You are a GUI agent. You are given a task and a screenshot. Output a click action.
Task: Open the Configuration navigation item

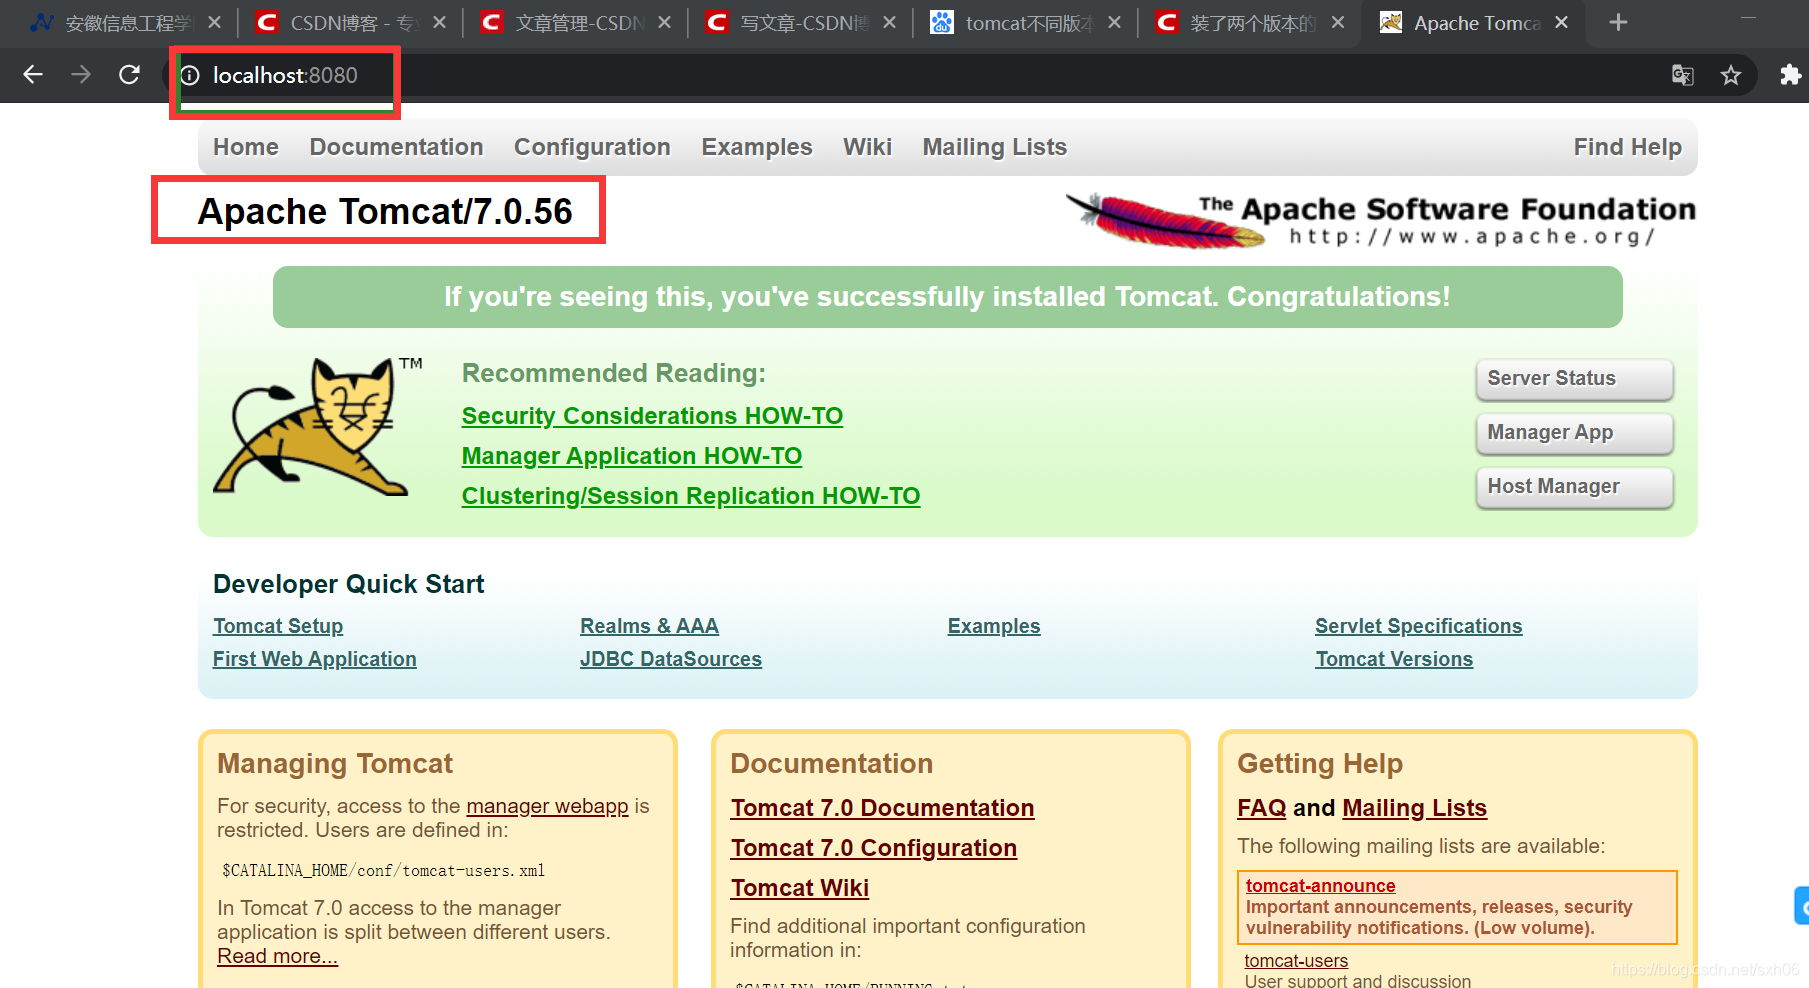coord(592,147)
